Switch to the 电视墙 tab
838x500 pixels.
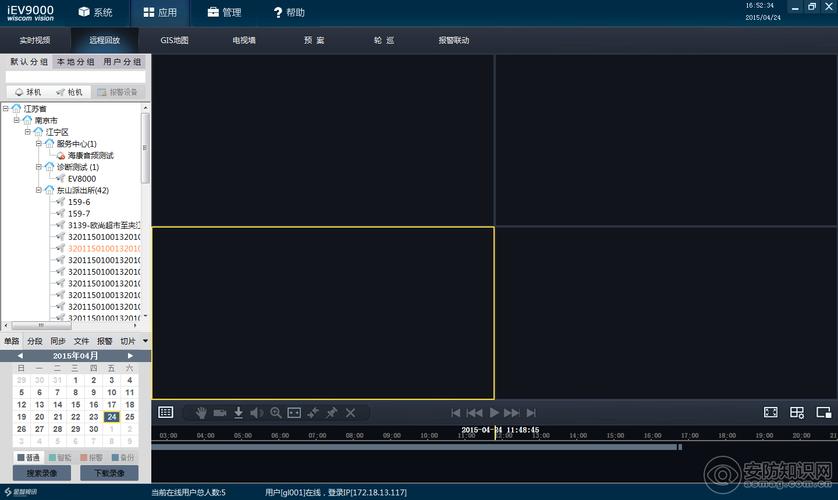point(244,40)
